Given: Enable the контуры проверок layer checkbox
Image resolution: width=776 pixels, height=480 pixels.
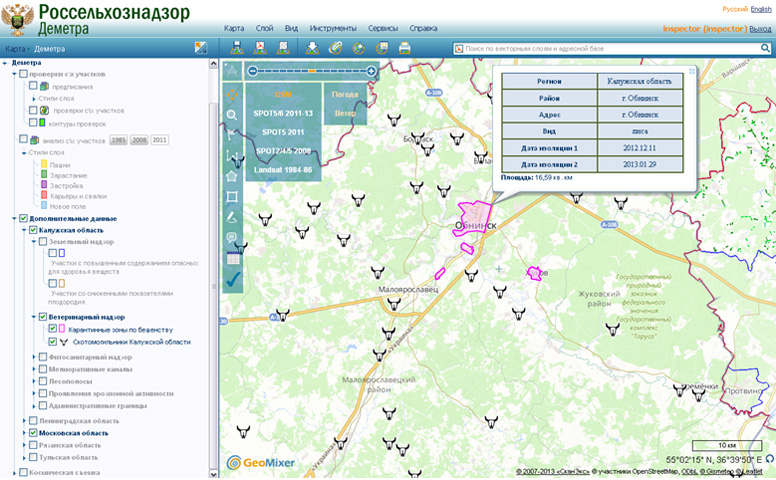Looking at the screenshot, I should [33, 122].
